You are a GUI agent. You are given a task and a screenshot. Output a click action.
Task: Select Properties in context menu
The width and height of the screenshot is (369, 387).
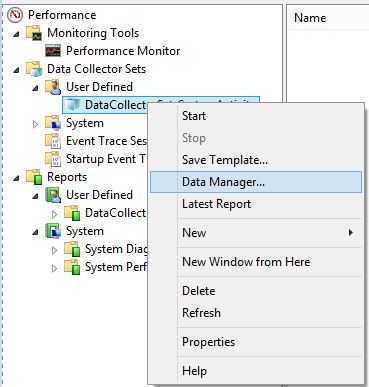(209, 342)
